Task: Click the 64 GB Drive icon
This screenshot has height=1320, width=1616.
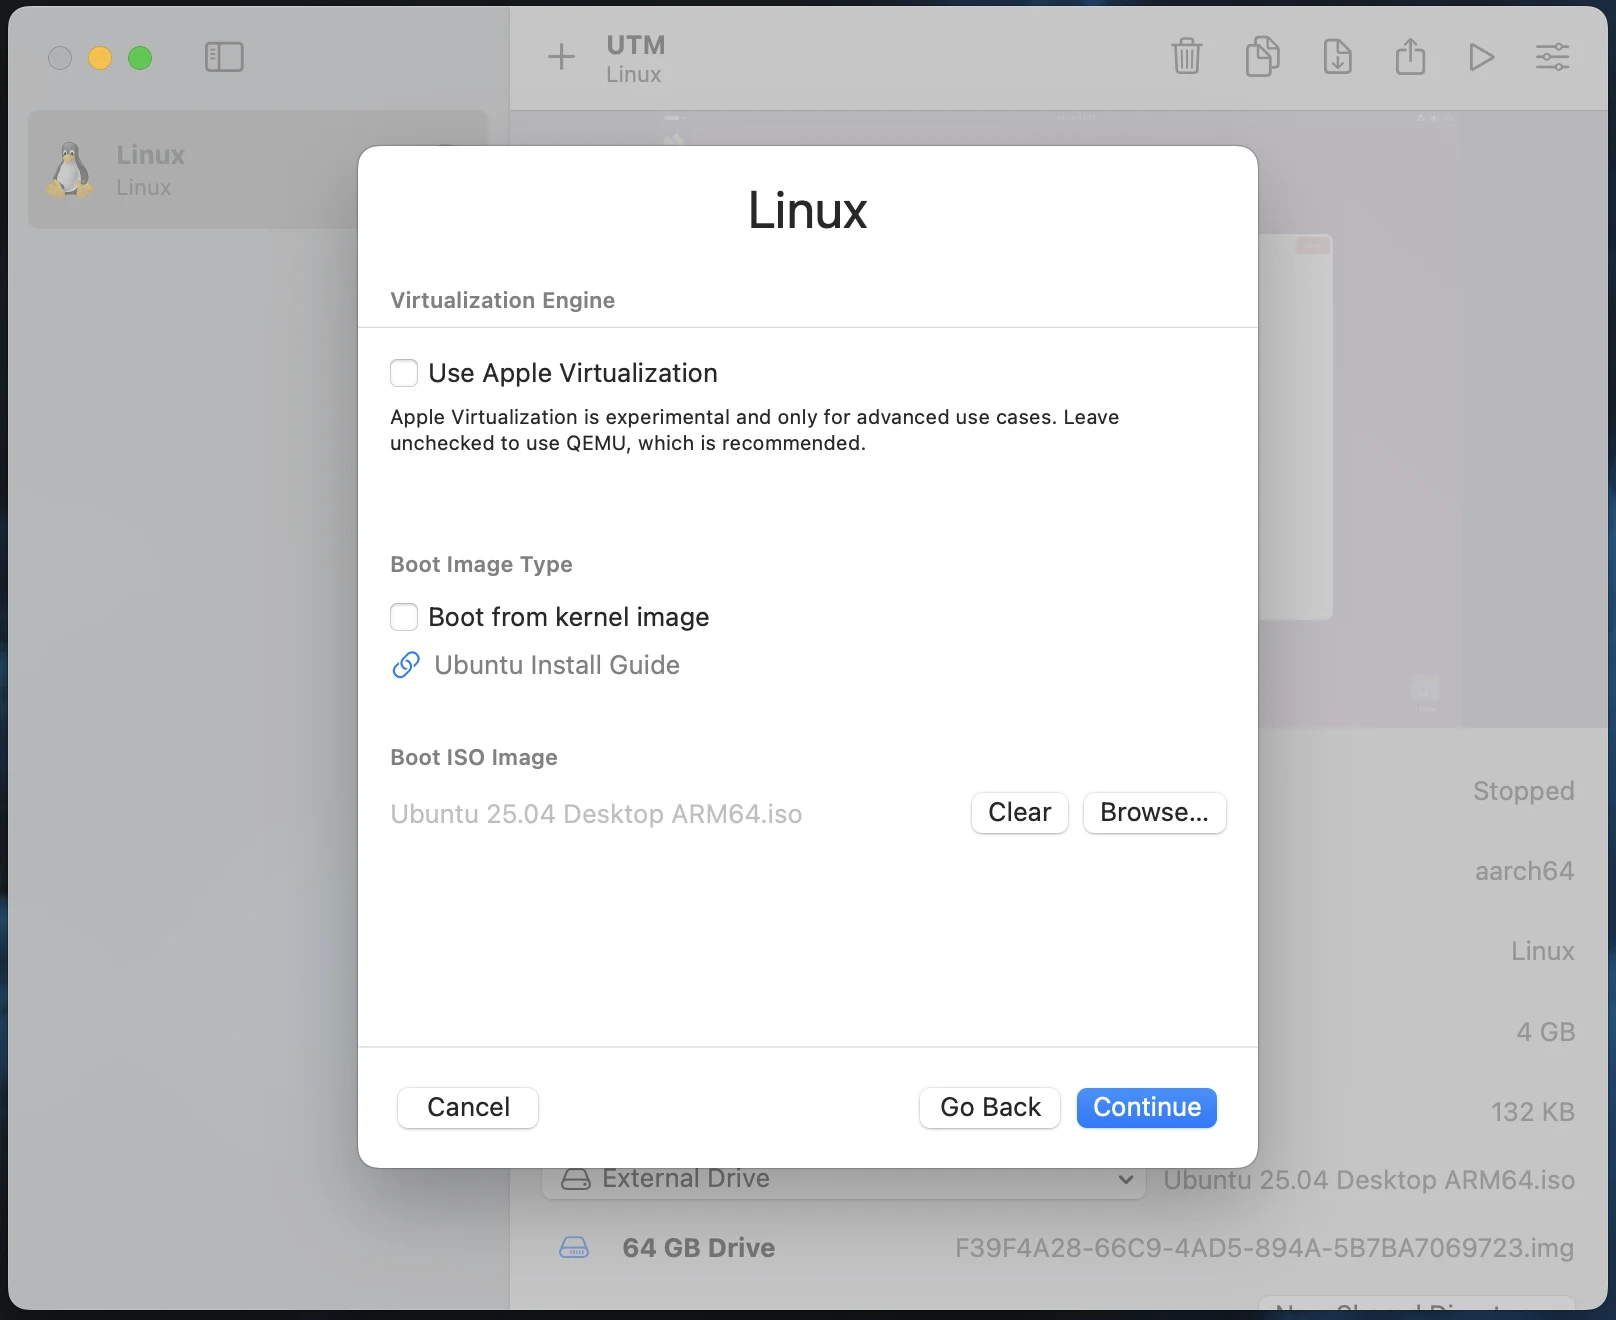Action: pyautogui.click(x=574, y=1248)
